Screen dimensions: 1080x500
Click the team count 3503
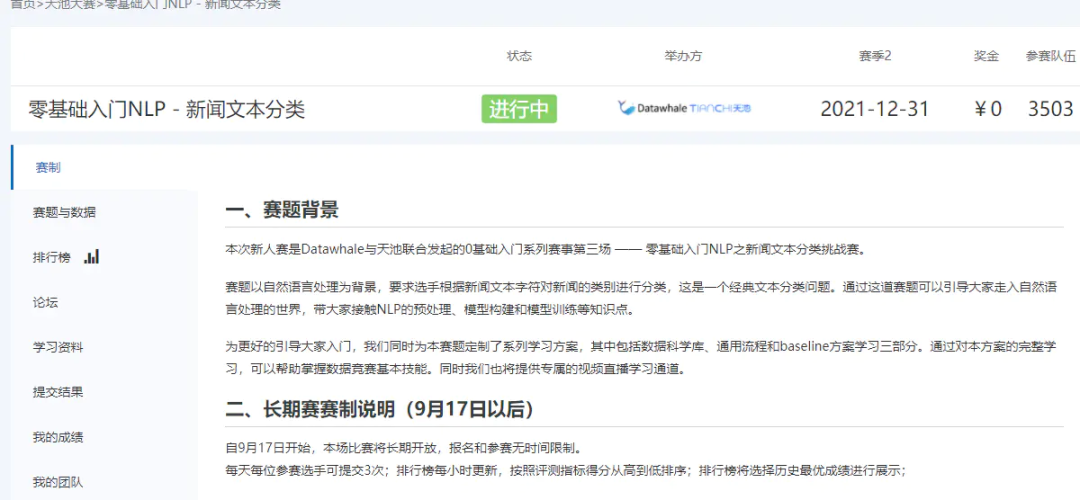[x=1050, y=109]
